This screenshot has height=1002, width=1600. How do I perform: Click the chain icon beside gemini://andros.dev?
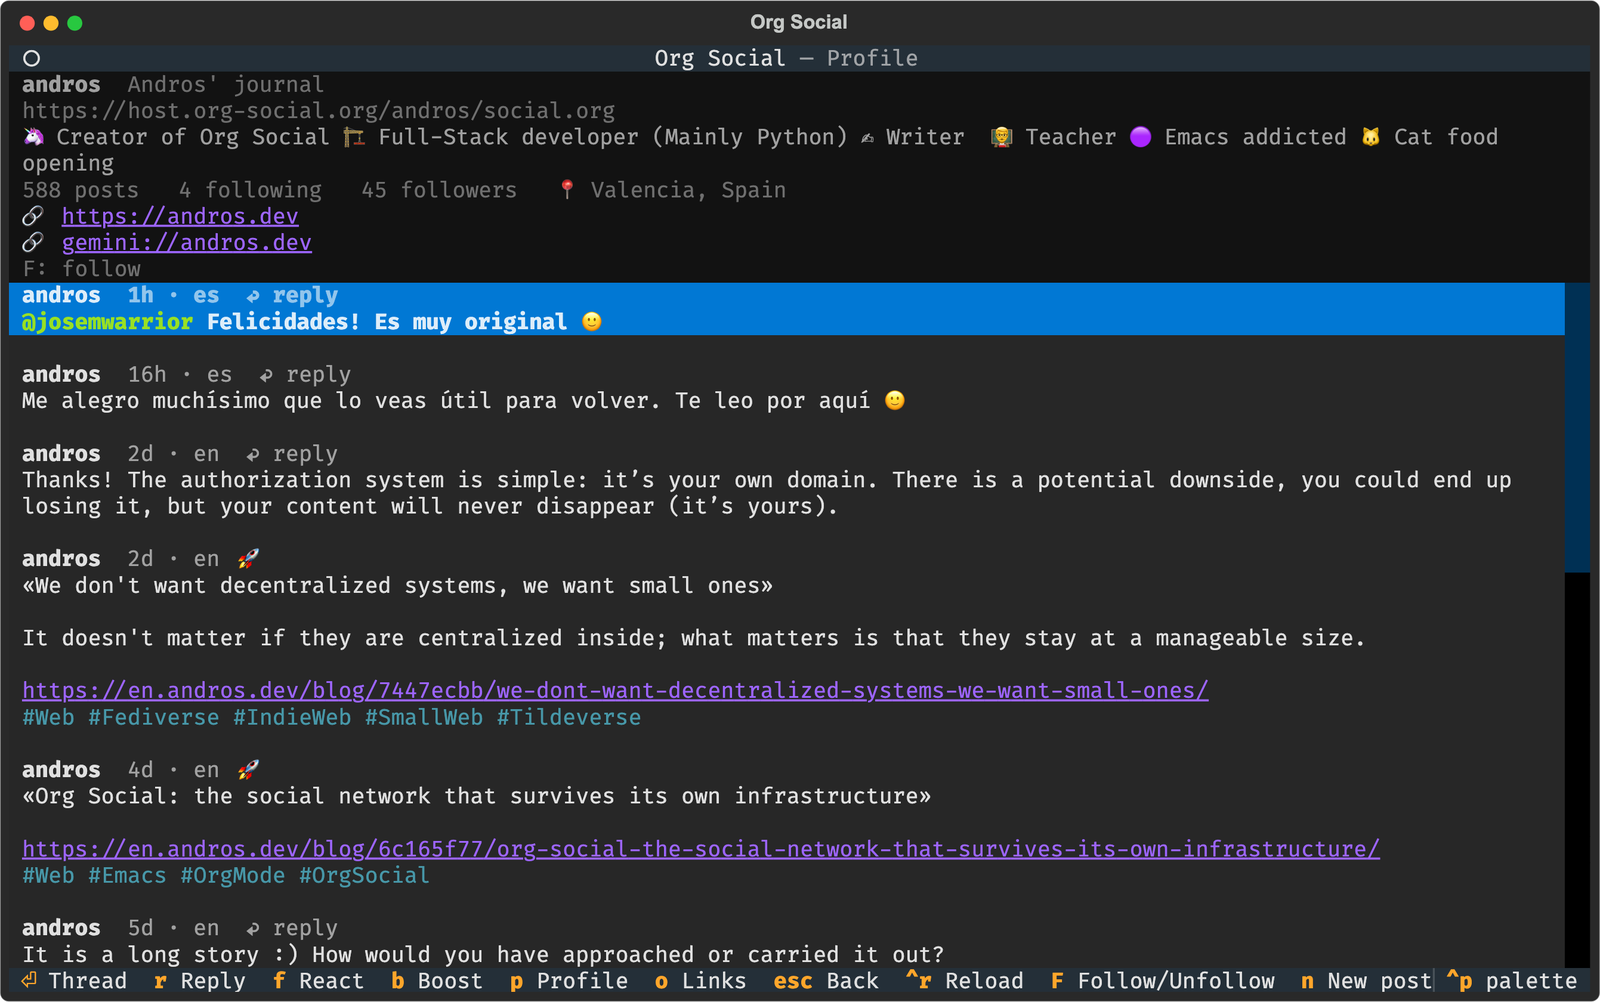click(x=33, y=242)
